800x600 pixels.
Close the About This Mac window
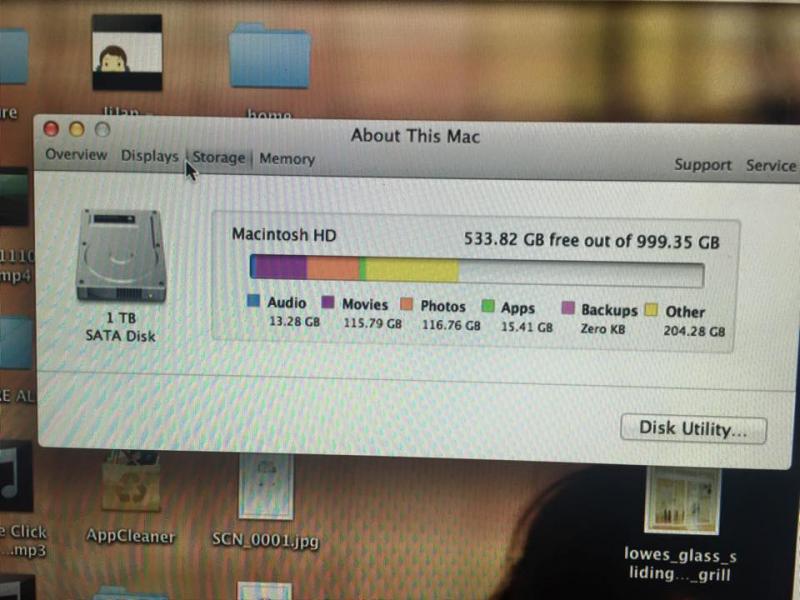[51, 129]
